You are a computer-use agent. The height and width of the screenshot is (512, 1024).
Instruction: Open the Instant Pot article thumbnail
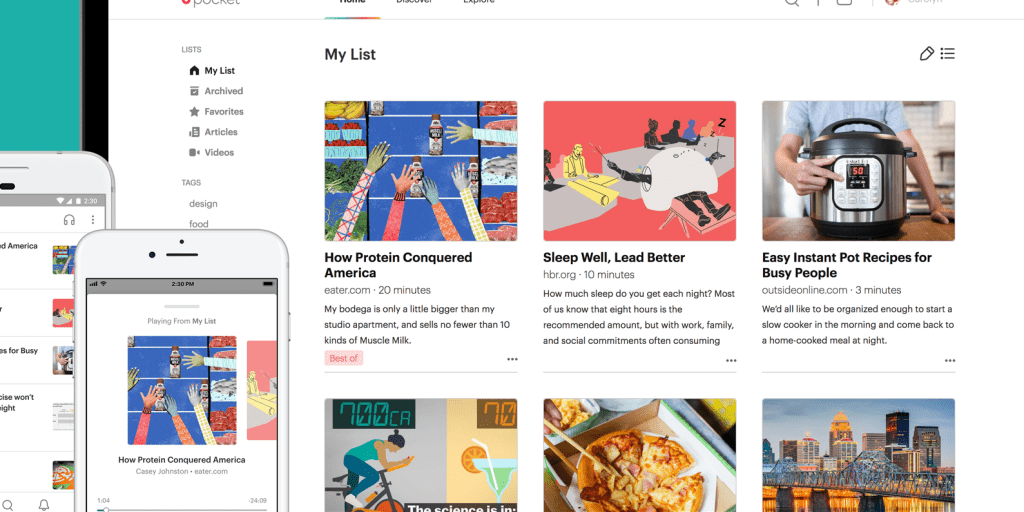click(858, 171)
